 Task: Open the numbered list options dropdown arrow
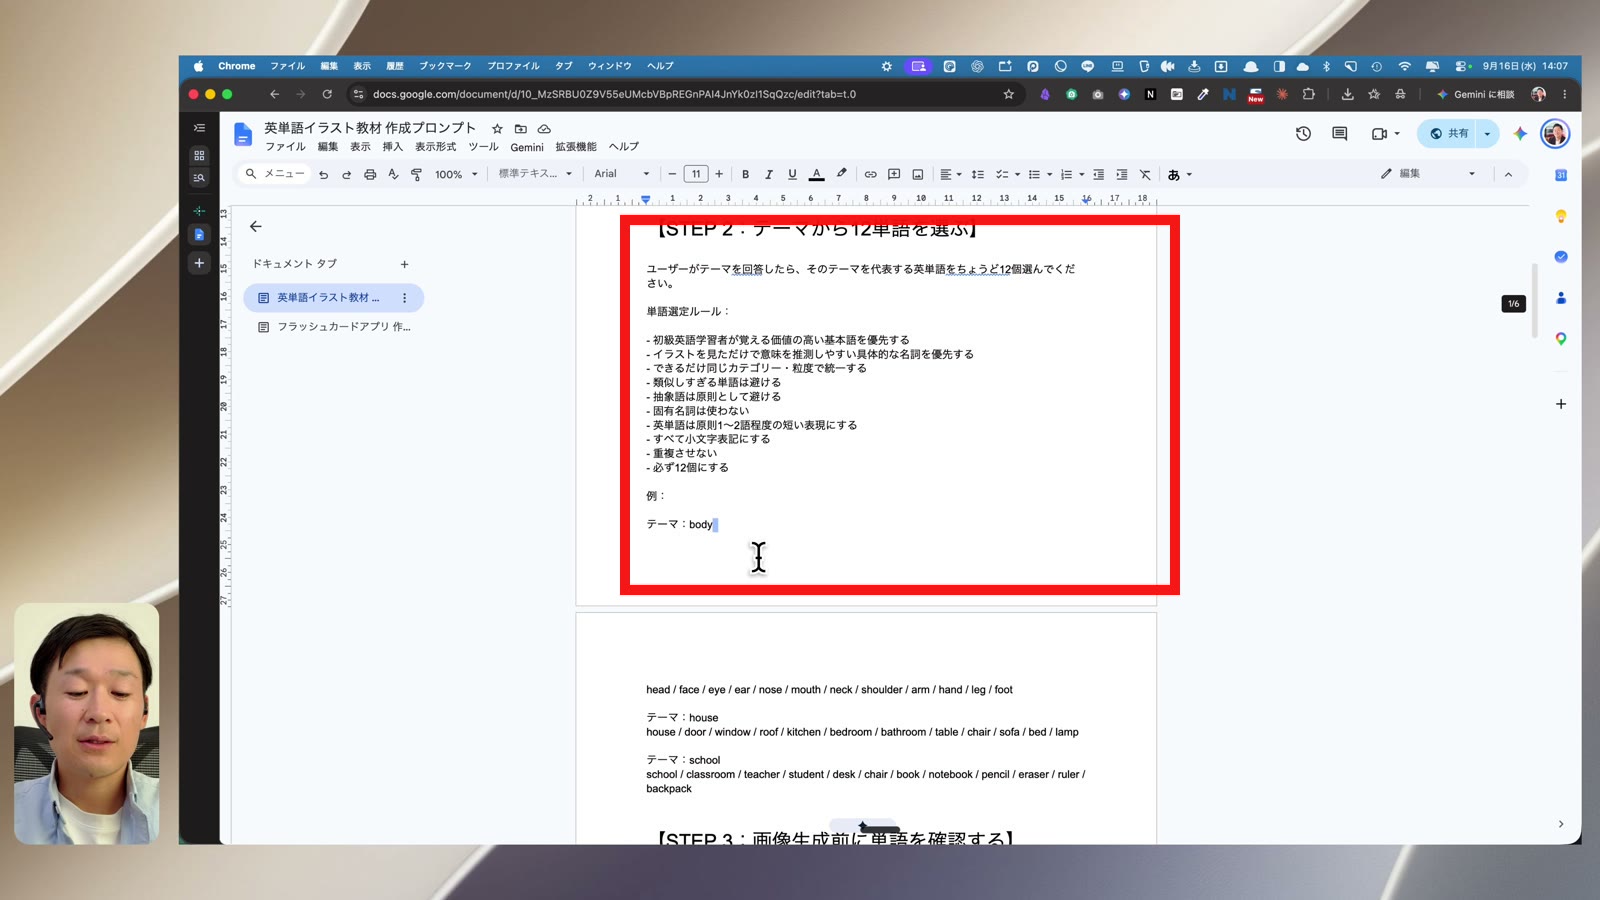(x=1082, y=174)
